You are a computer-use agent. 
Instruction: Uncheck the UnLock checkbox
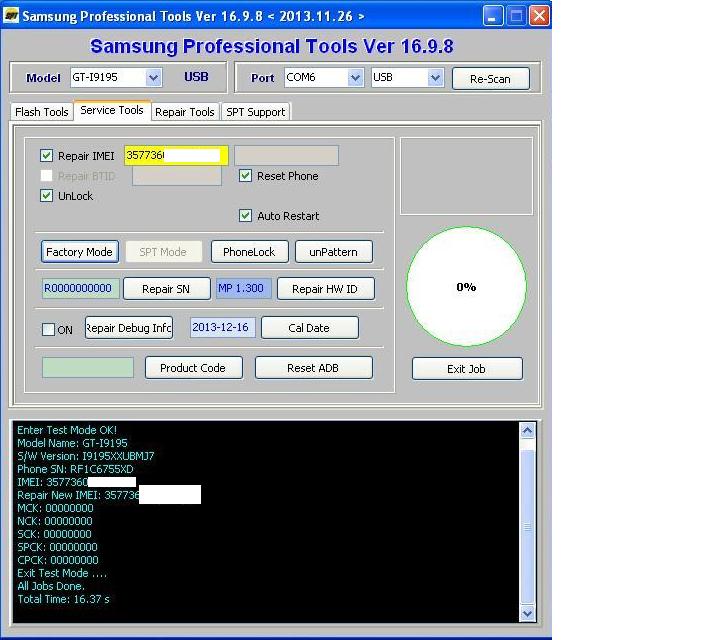[x=46, y=196]
